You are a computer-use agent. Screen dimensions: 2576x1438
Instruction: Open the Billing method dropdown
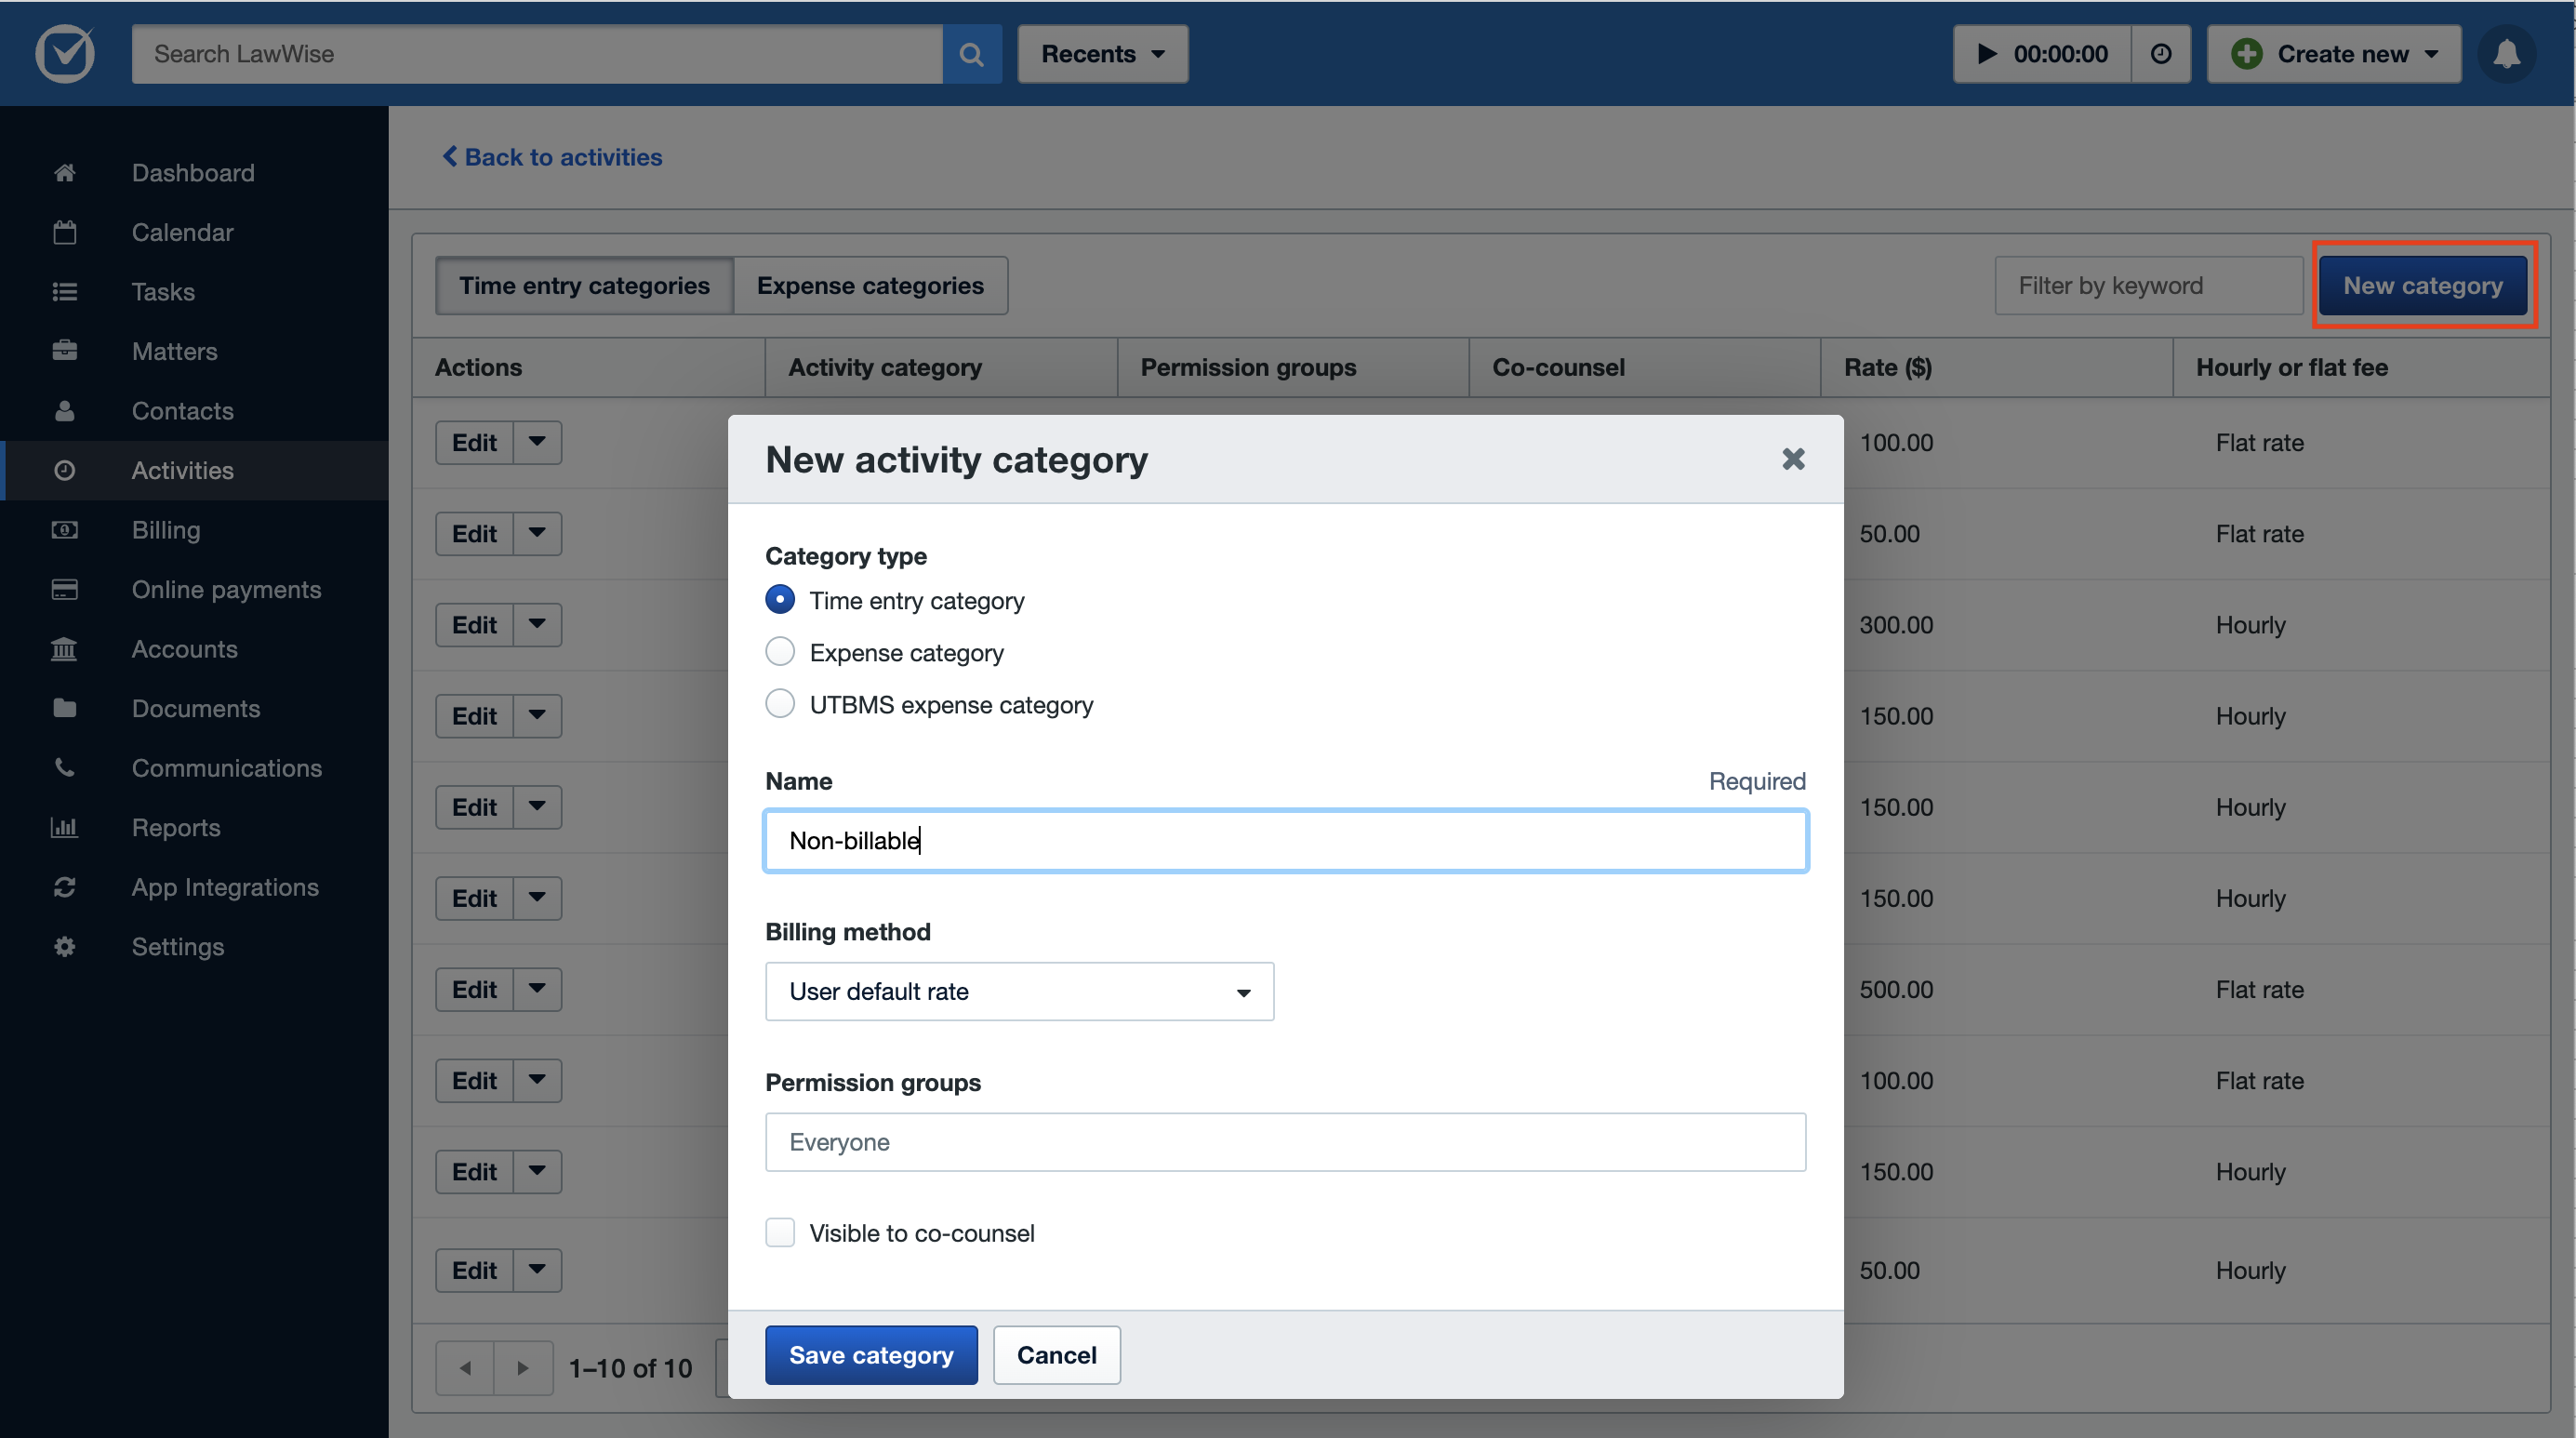pos(1019,991)
